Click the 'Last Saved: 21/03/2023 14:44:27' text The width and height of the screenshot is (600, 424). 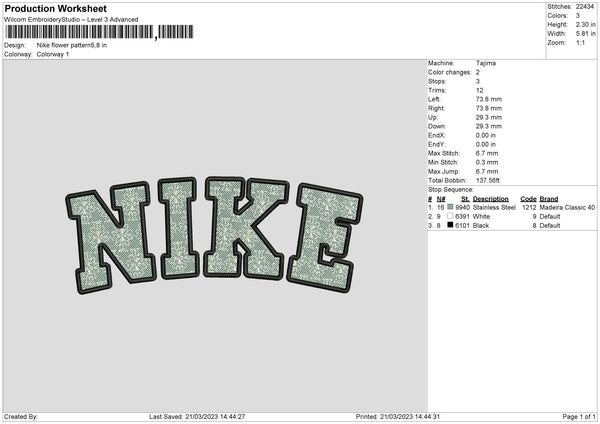click(197, 416)
